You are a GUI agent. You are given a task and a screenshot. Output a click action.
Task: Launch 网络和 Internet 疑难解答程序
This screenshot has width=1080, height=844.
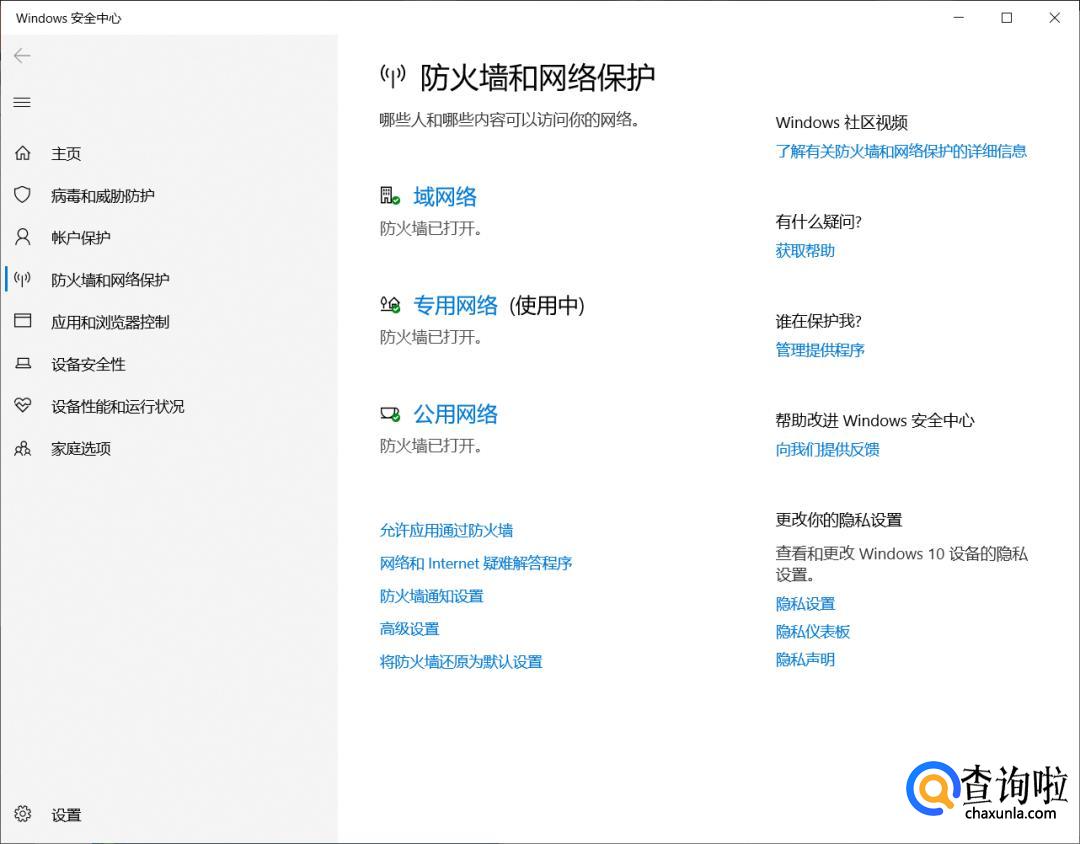[x=476, y=563]
